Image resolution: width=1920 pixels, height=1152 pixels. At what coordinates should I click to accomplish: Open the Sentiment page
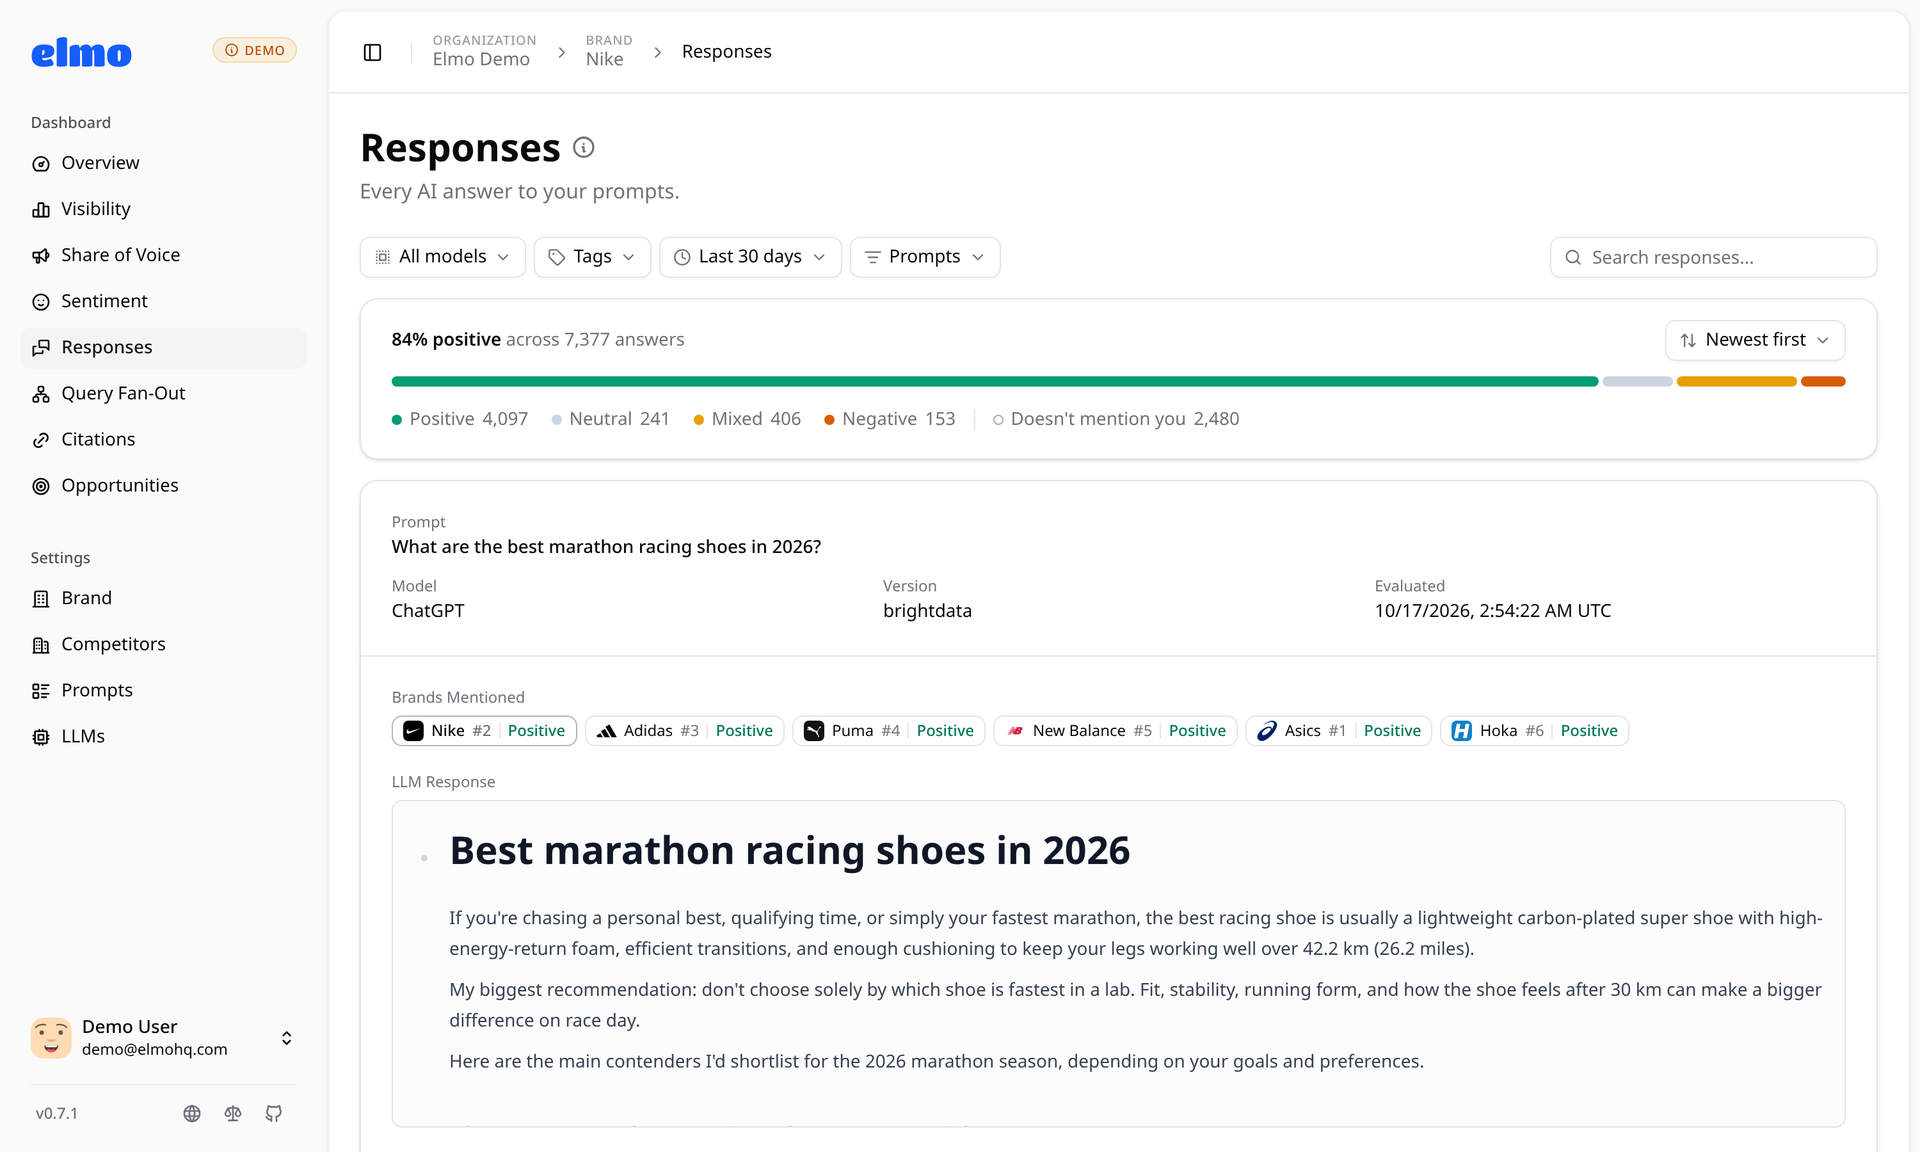pyautogui.click(x=163, y=301)
